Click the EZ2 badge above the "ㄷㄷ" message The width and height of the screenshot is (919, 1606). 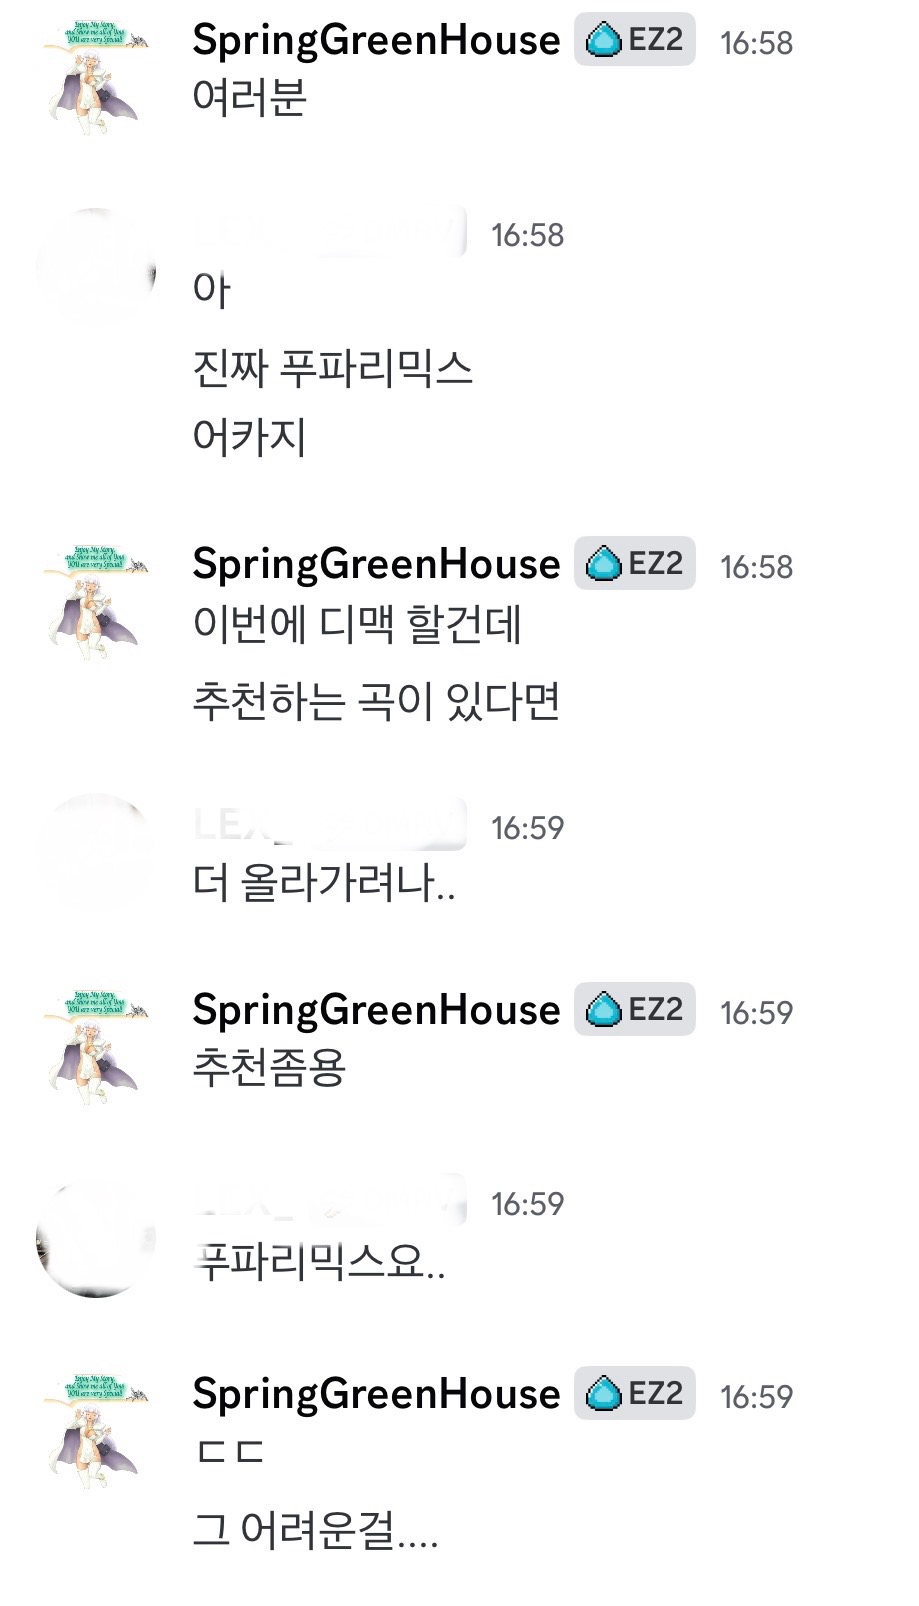pyautogui.click(x=634, y=1394)
